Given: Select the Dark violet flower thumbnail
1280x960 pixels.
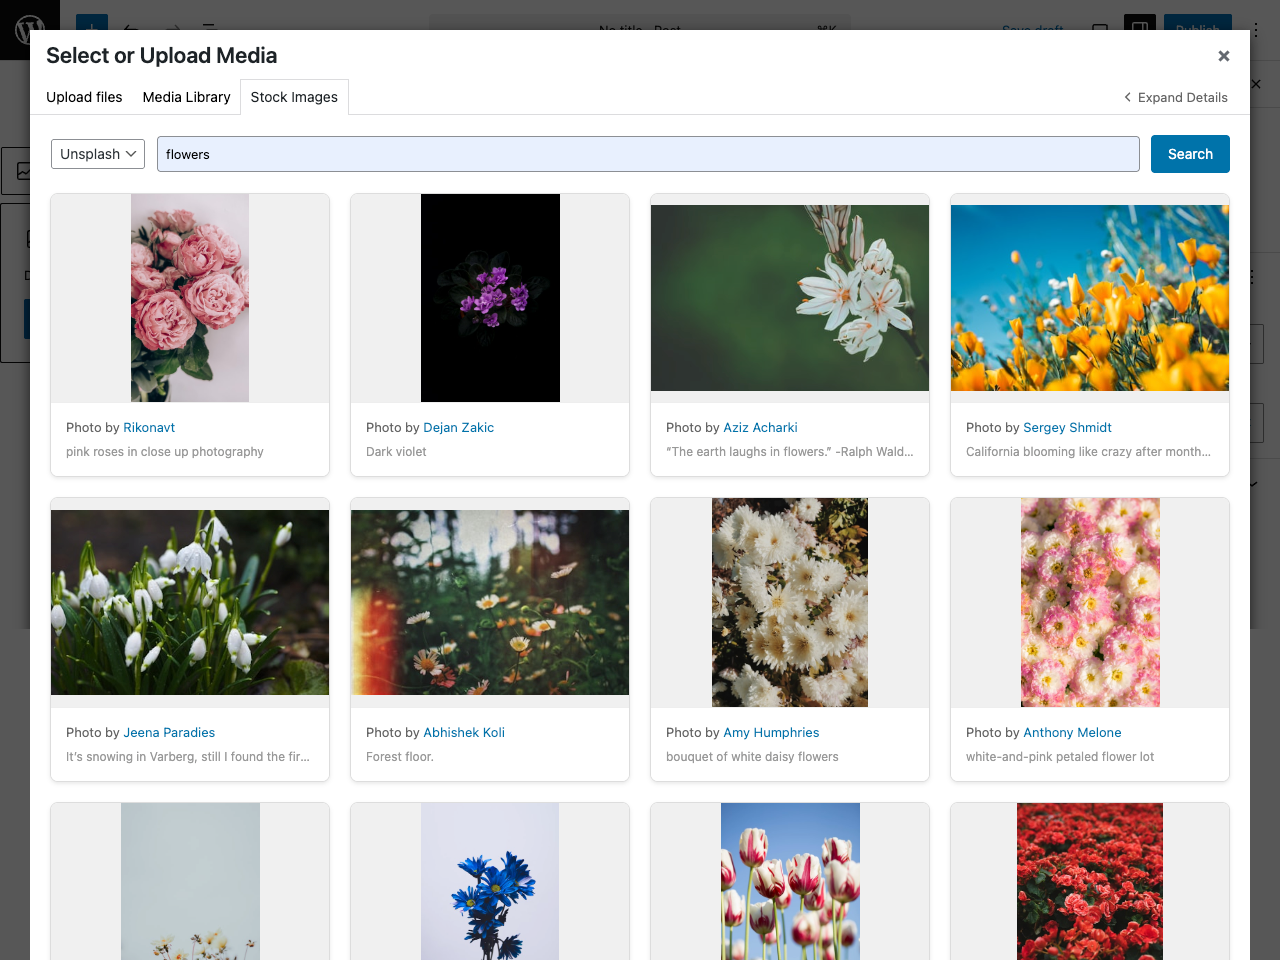Looking at the screenshot, I should tap(490, 298).
